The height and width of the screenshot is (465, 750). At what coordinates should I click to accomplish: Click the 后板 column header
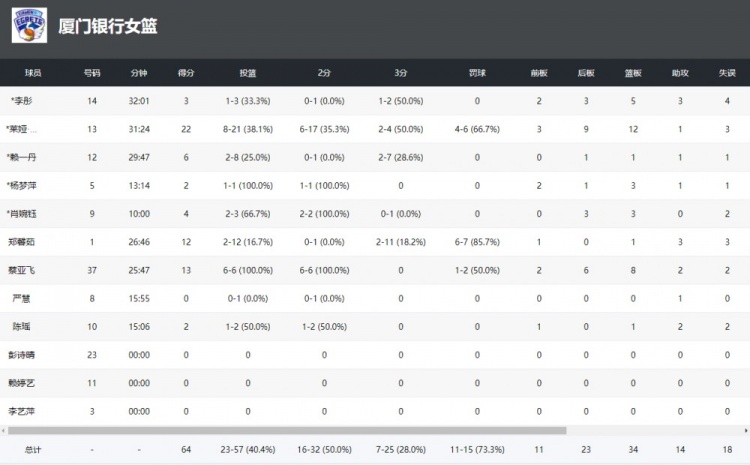point(586,73)
